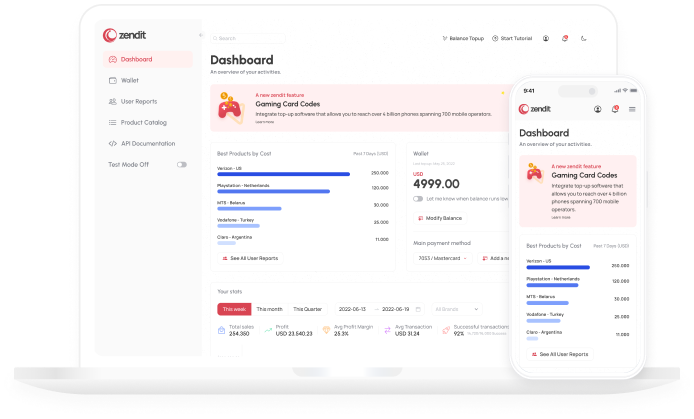Click the Avg Transaction swap arrows icon
The height and width of the screenshot is (419, 694).
coord(387,330)
